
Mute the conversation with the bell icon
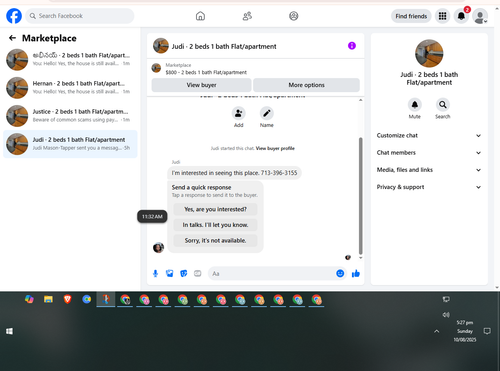click(x=415, y=105)
